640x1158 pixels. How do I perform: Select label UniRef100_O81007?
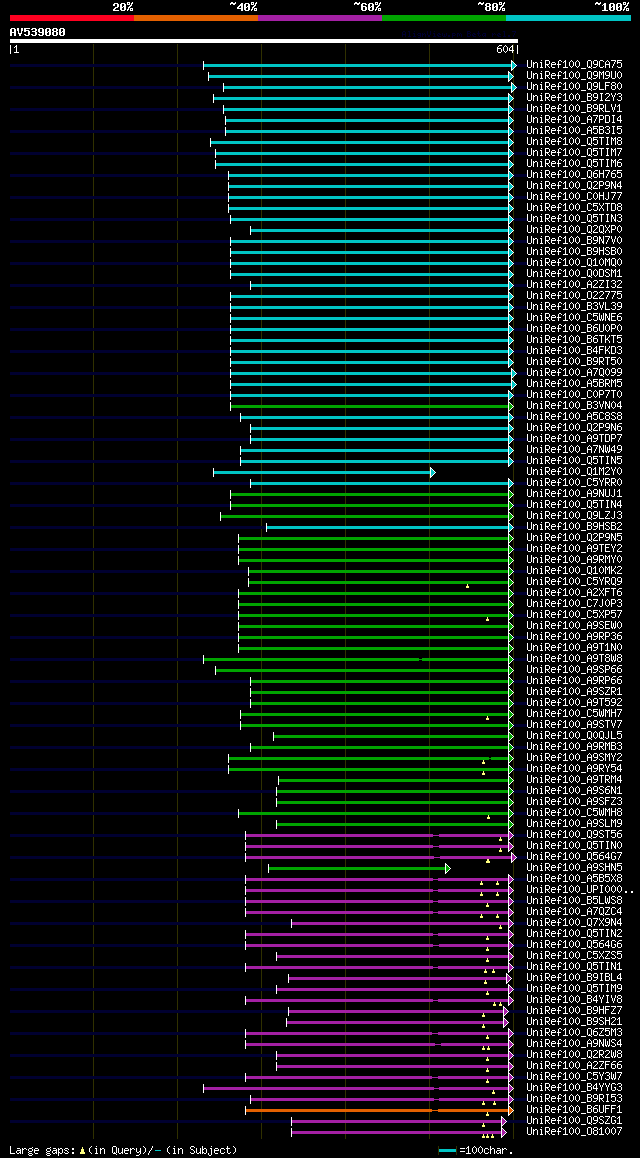pos(574,1132)
